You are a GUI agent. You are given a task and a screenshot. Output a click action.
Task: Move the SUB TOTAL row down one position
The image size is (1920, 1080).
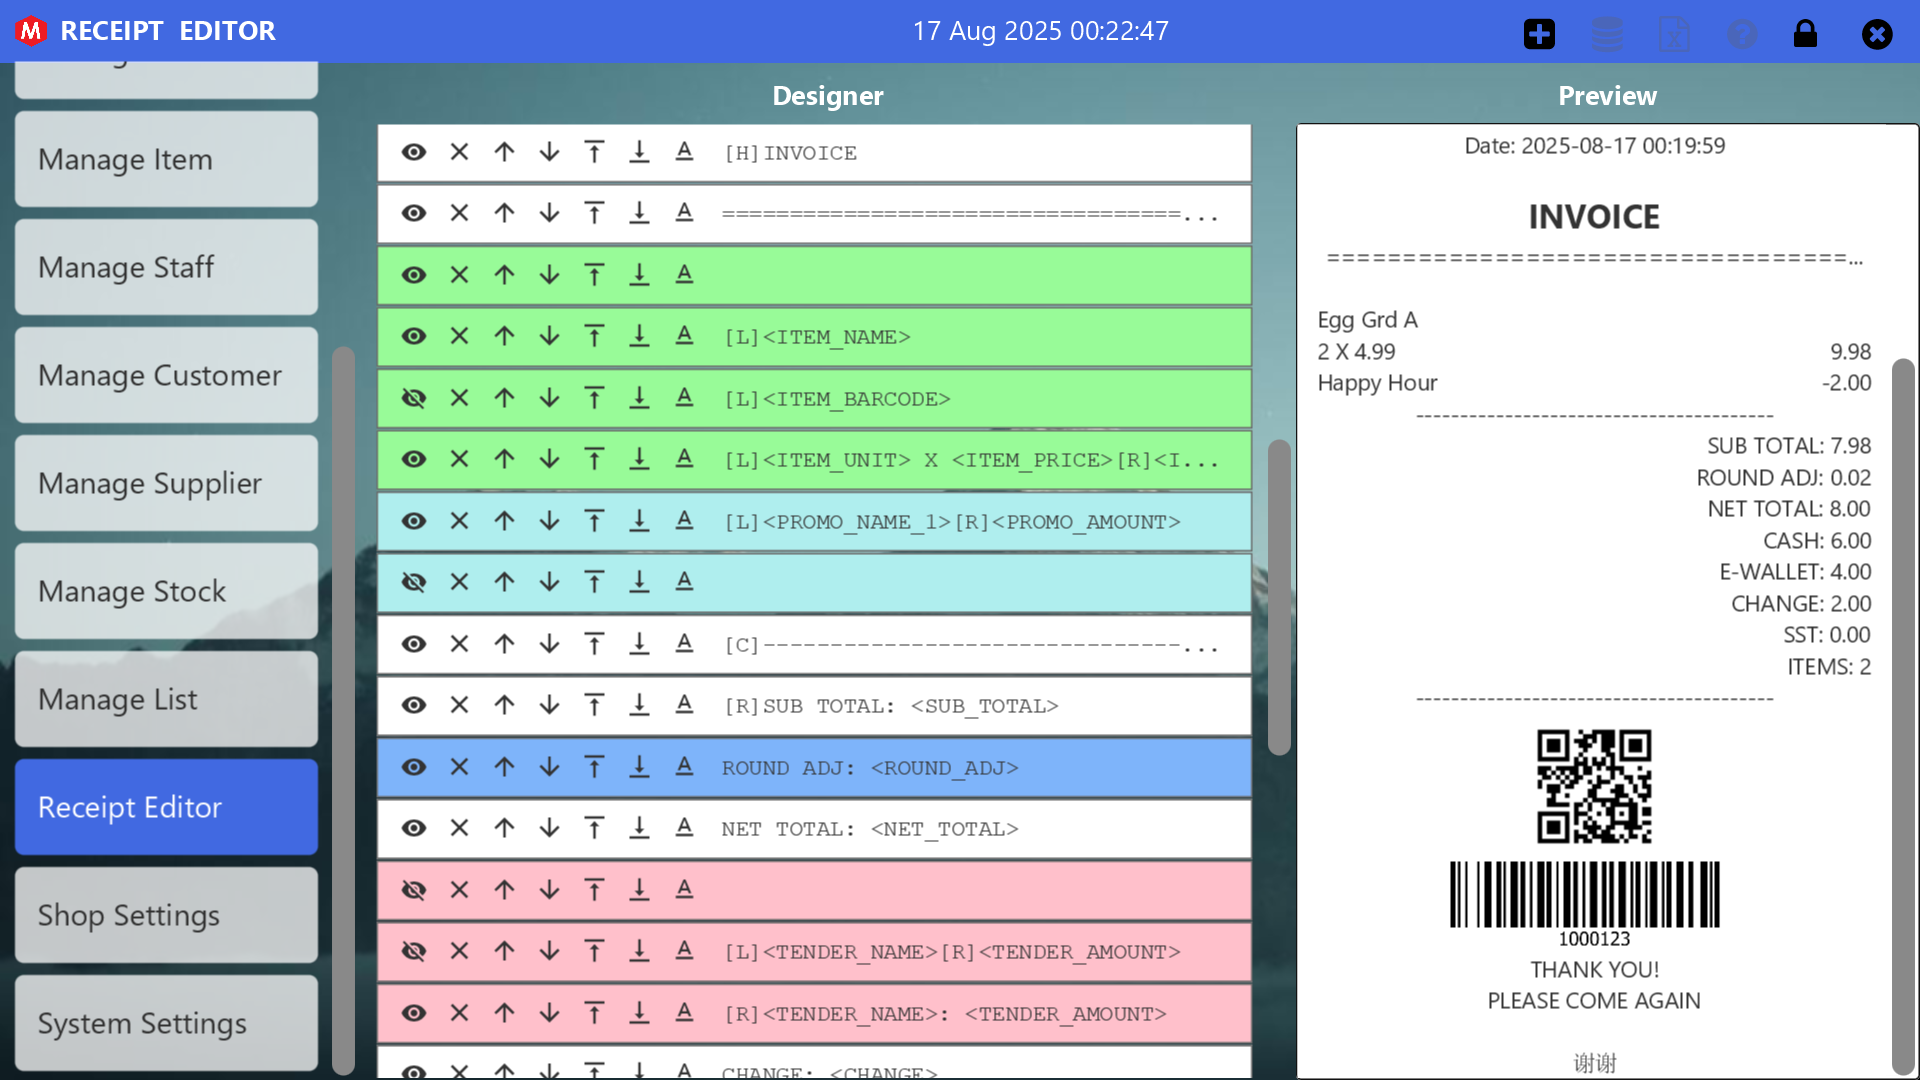[549, 705]
